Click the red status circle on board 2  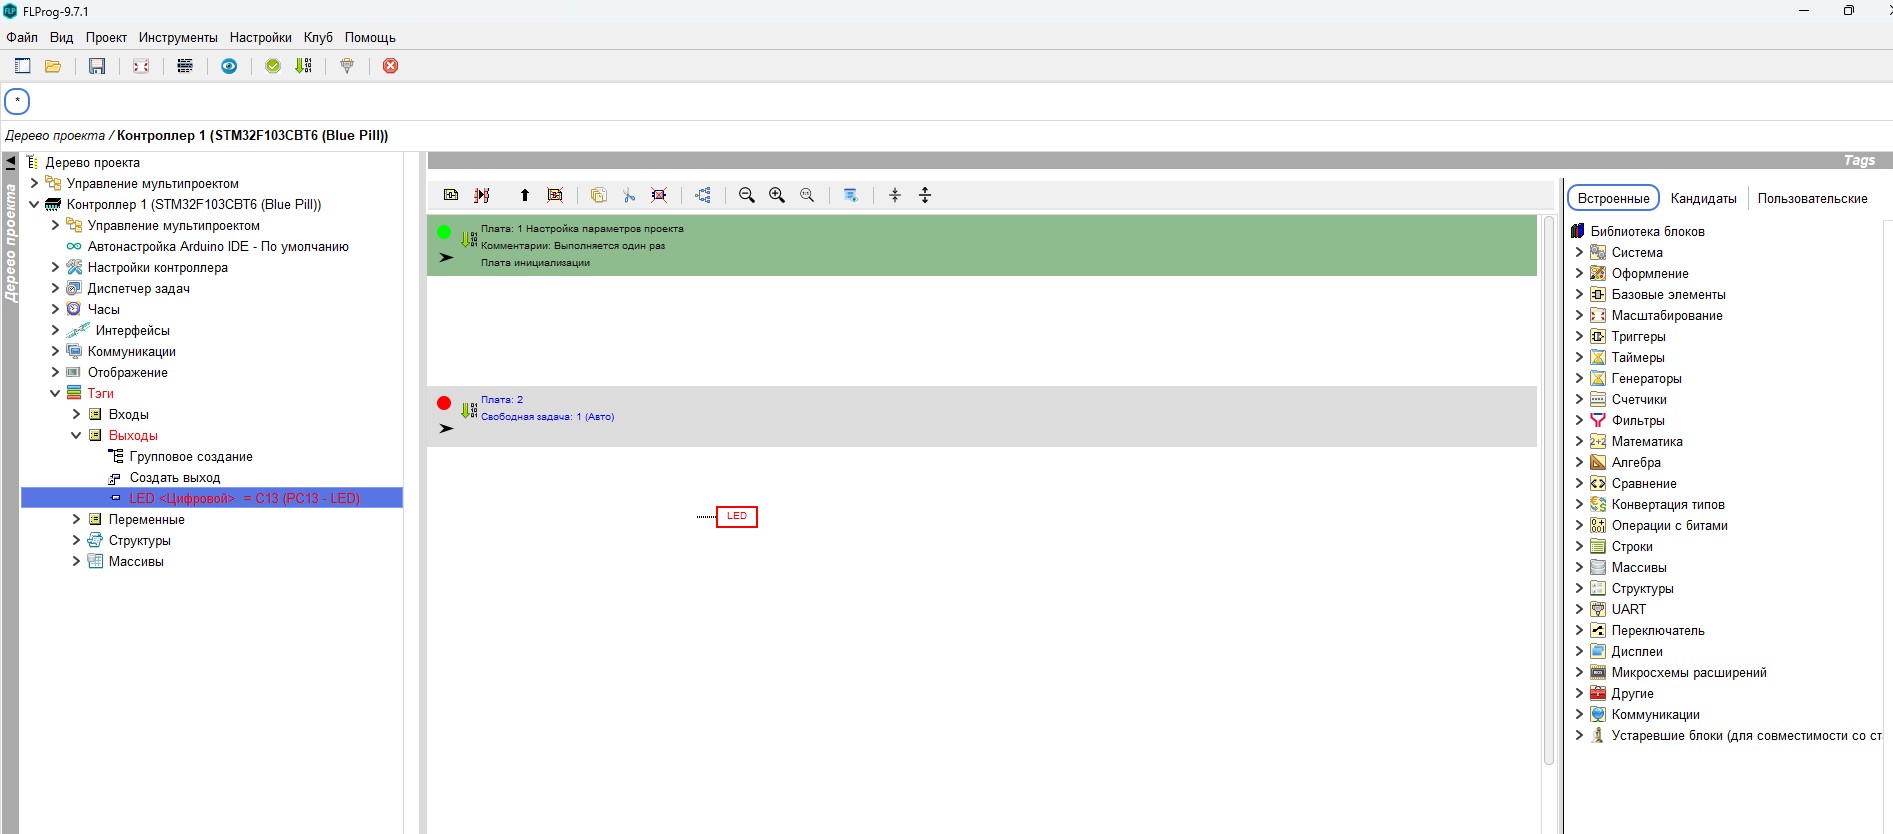(444, 403)
